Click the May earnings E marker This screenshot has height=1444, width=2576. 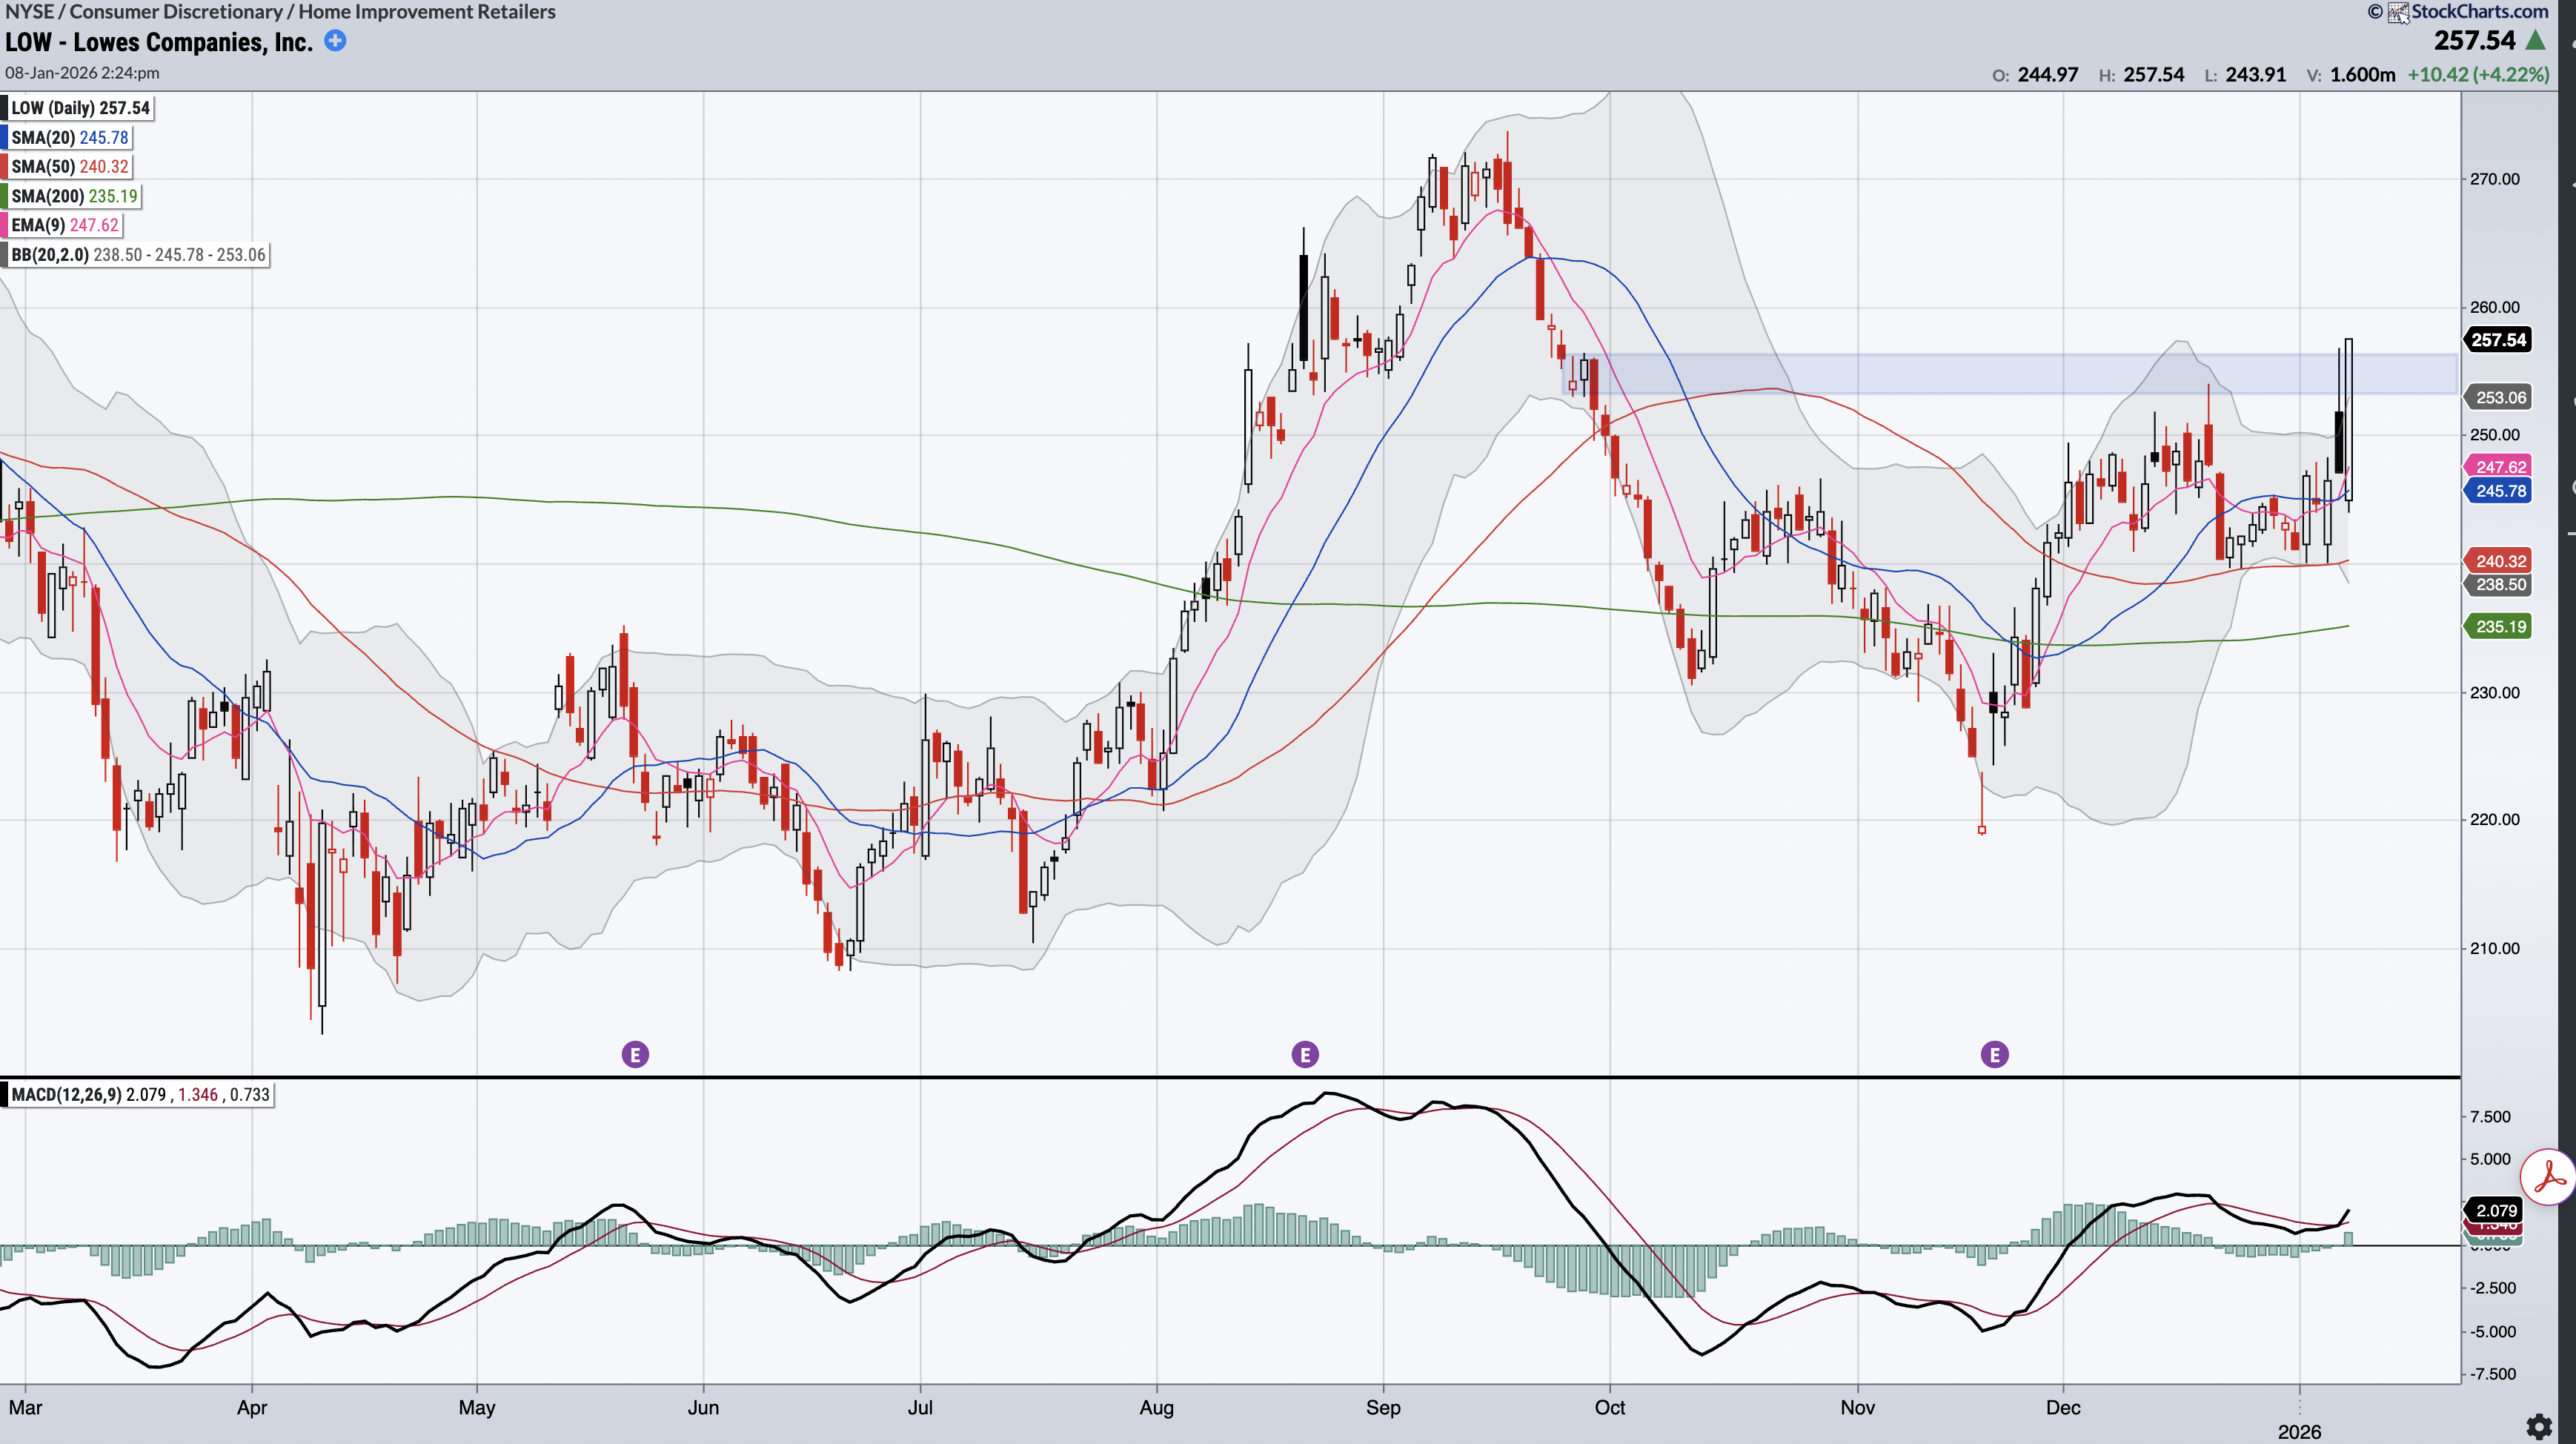tap(635, 1054)
